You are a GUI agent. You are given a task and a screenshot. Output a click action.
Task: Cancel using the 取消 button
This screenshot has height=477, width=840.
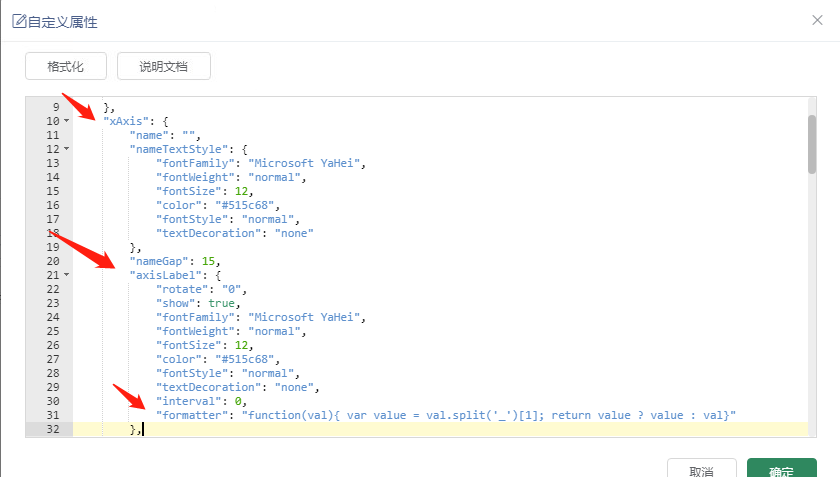(x=701, y=468)
